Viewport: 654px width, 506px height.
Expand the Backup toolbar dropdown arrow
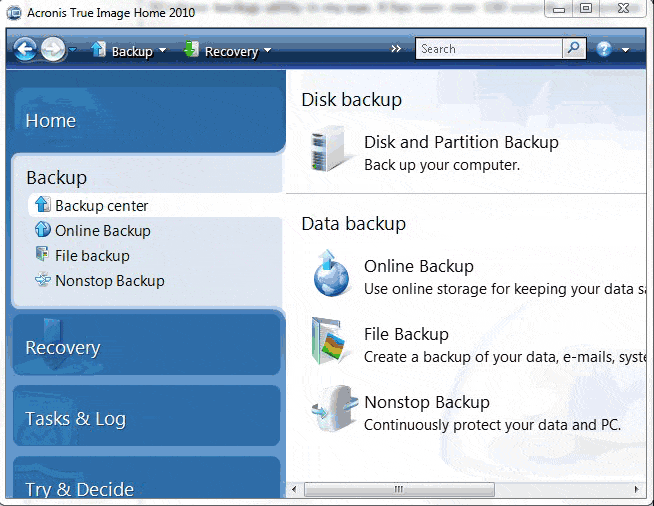(163, 50)
